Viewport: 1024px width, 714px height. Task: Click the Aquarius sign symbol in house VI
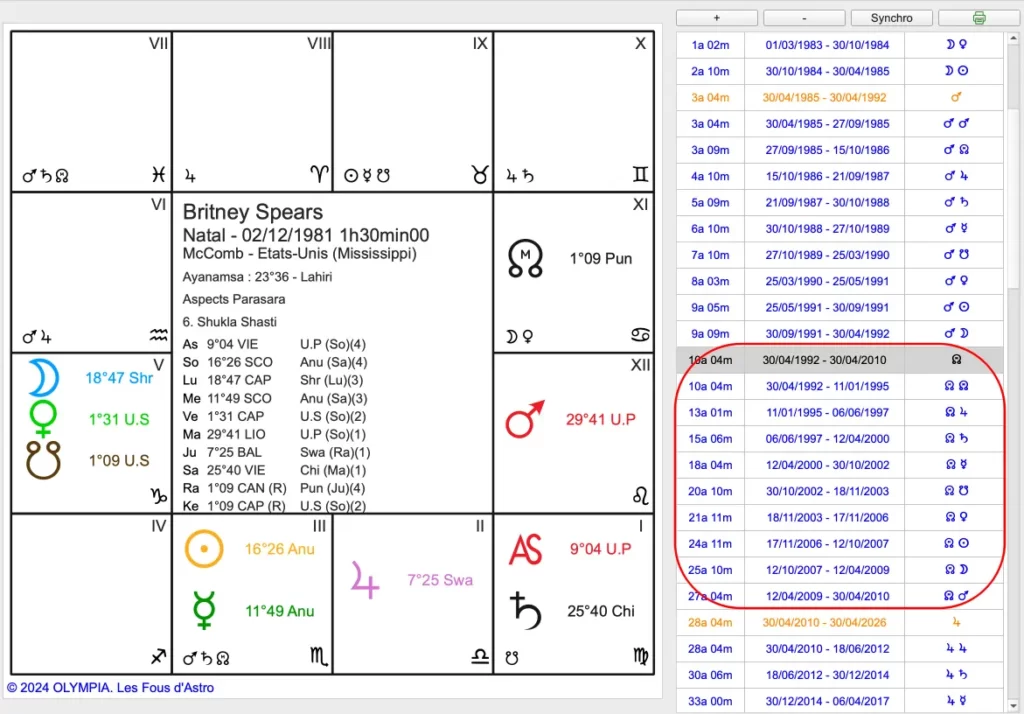click(x=158, y=335)
